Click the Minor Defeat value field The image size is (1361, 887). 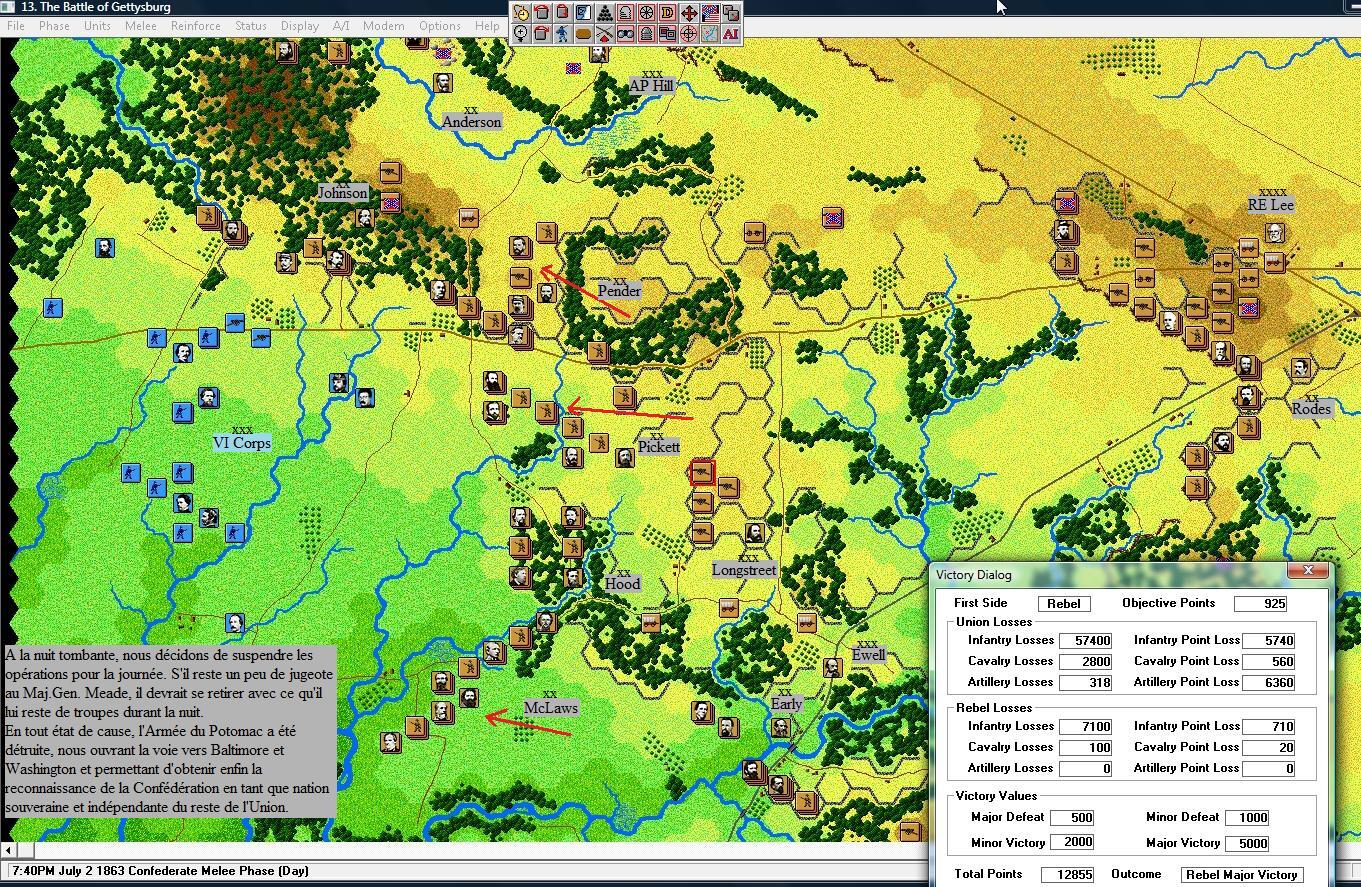pos(1247,818)
